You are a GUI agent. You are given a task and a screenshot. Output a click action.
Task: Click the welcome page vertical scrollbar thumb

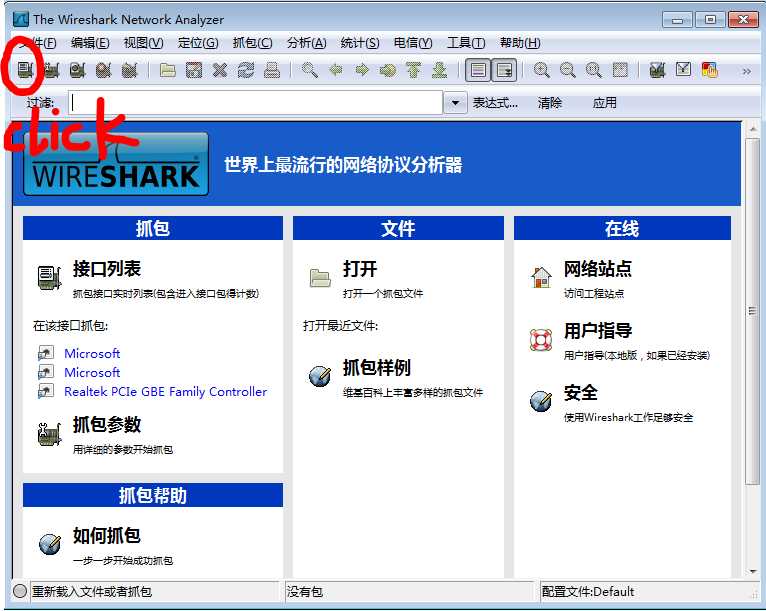click(x=752, y=311)
